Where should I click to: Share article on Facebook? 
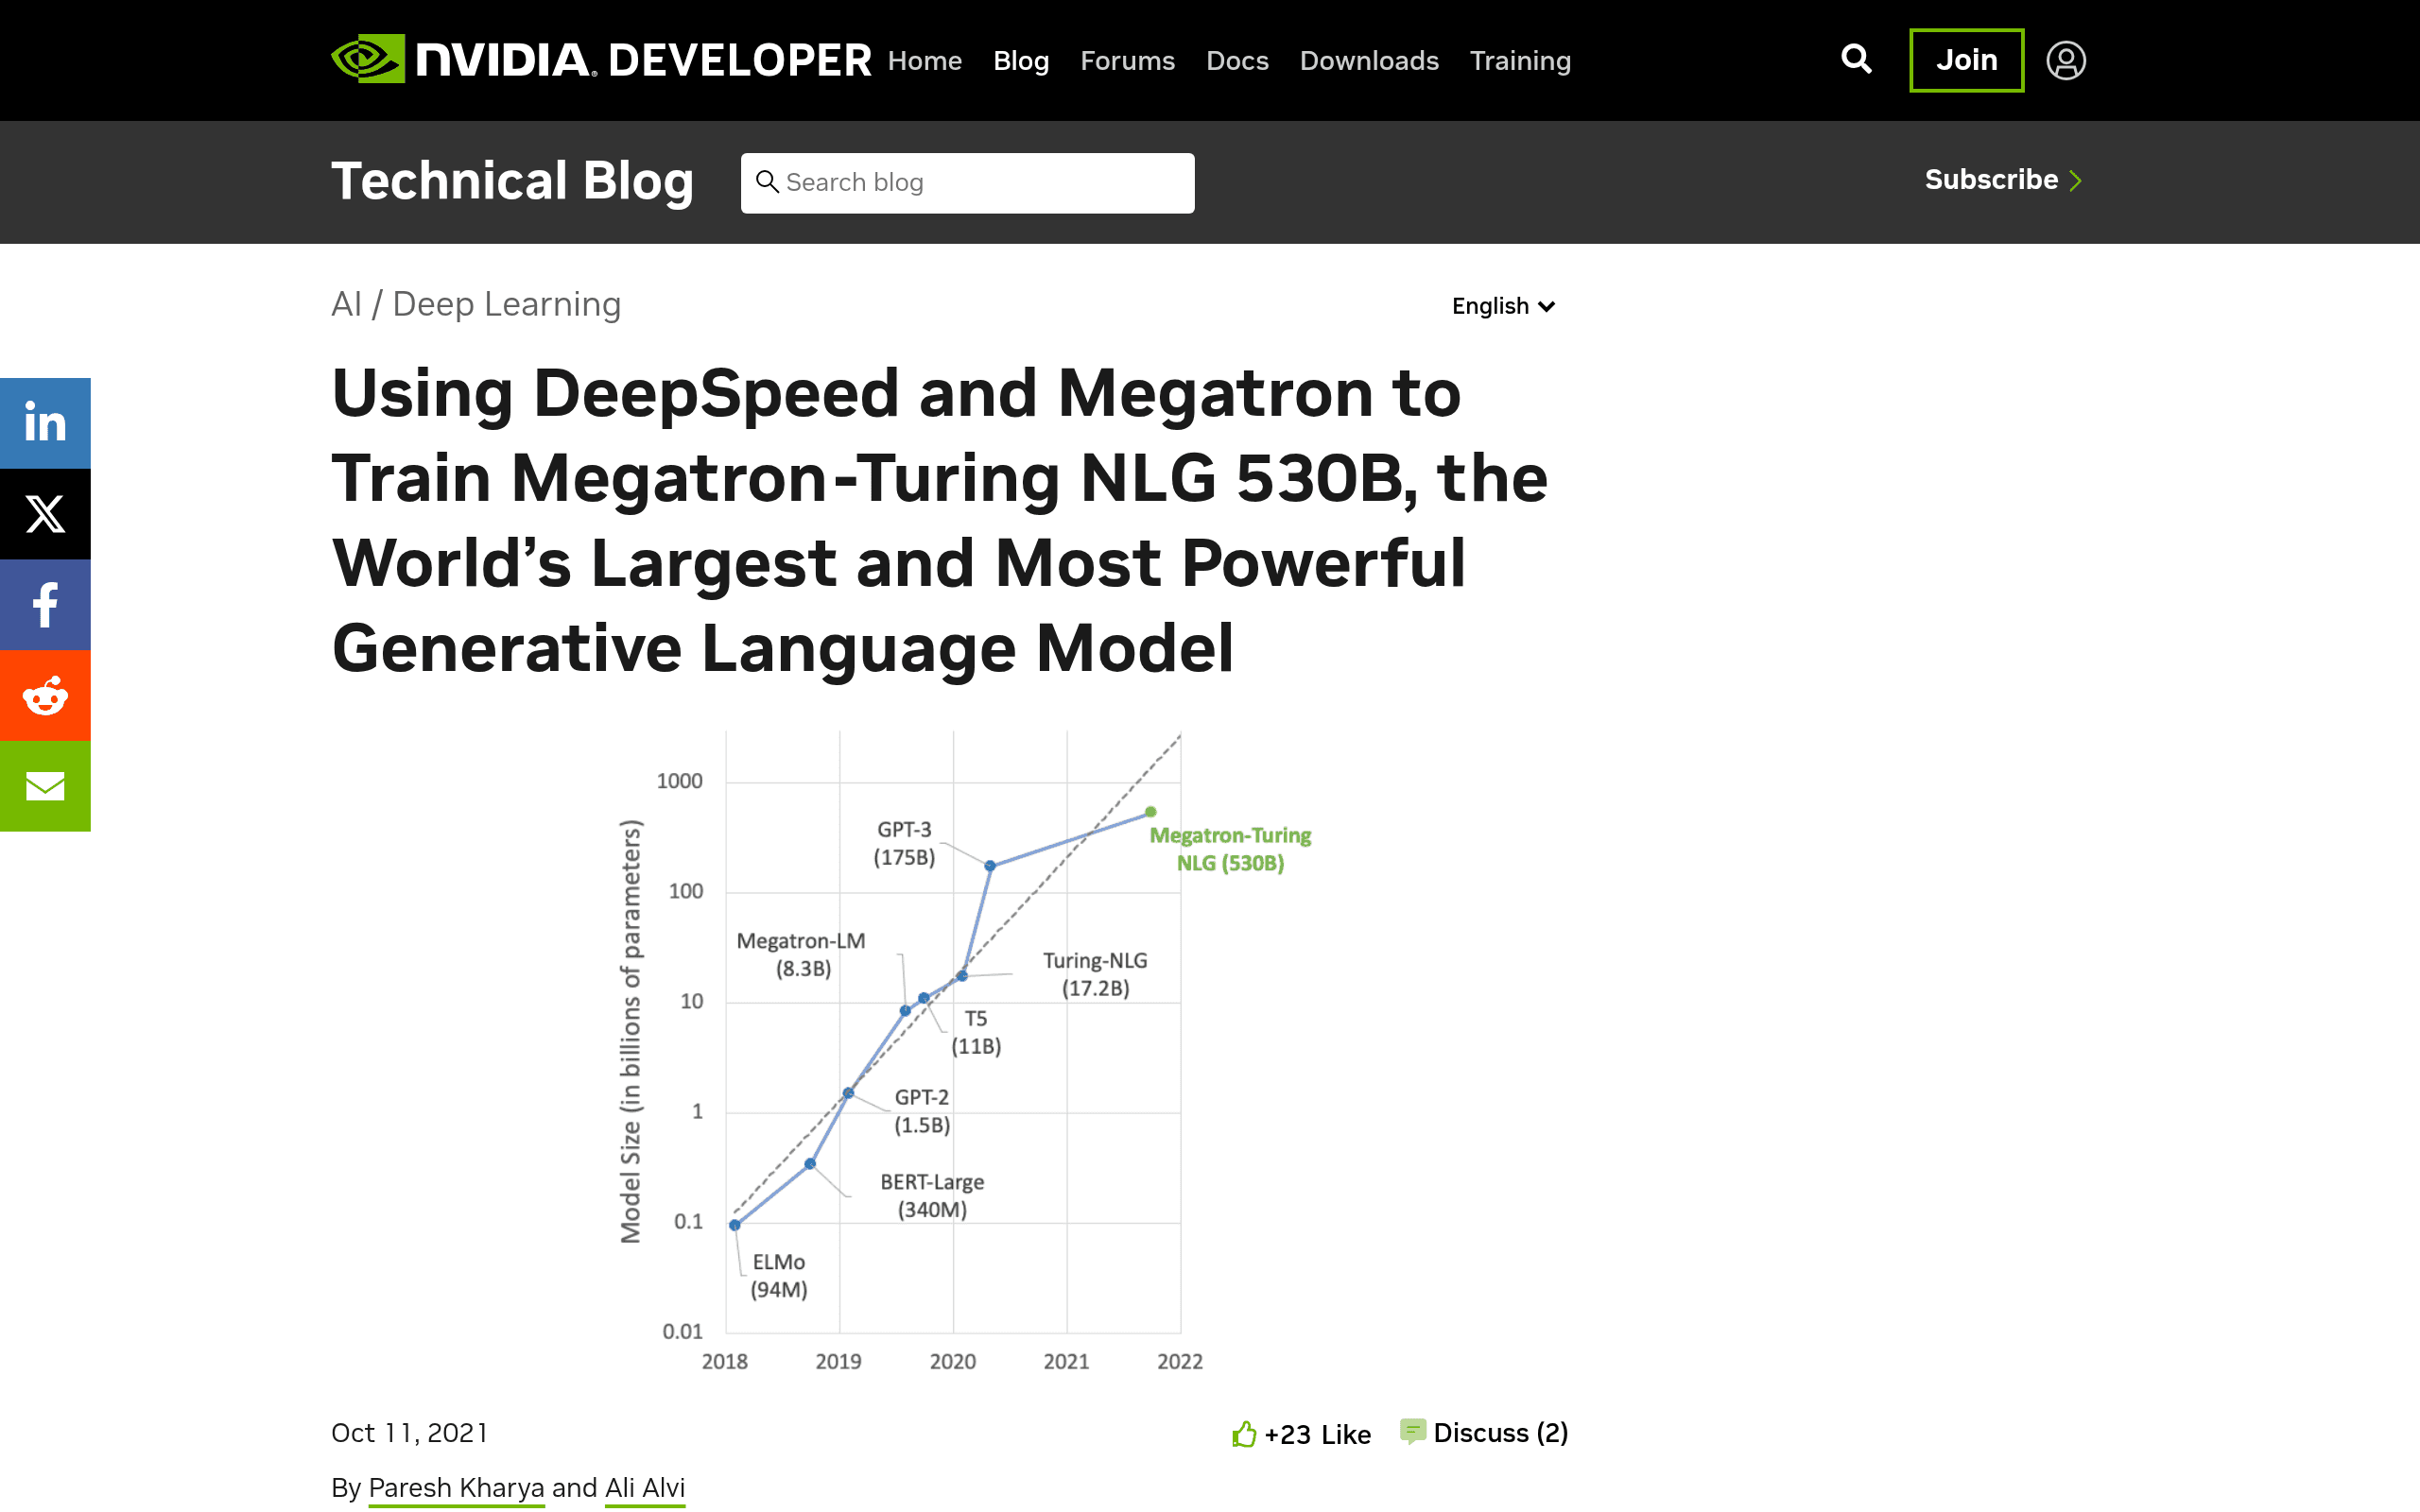point(45,605)
